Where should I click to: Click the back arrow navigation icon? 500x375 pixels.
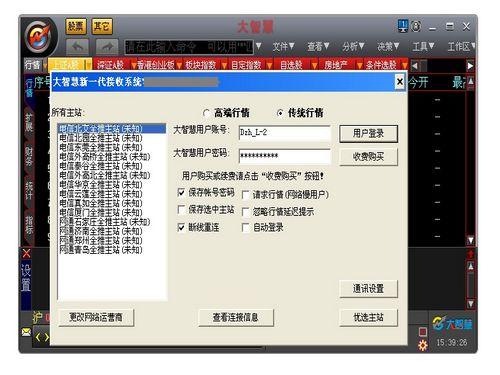(77, 47)
